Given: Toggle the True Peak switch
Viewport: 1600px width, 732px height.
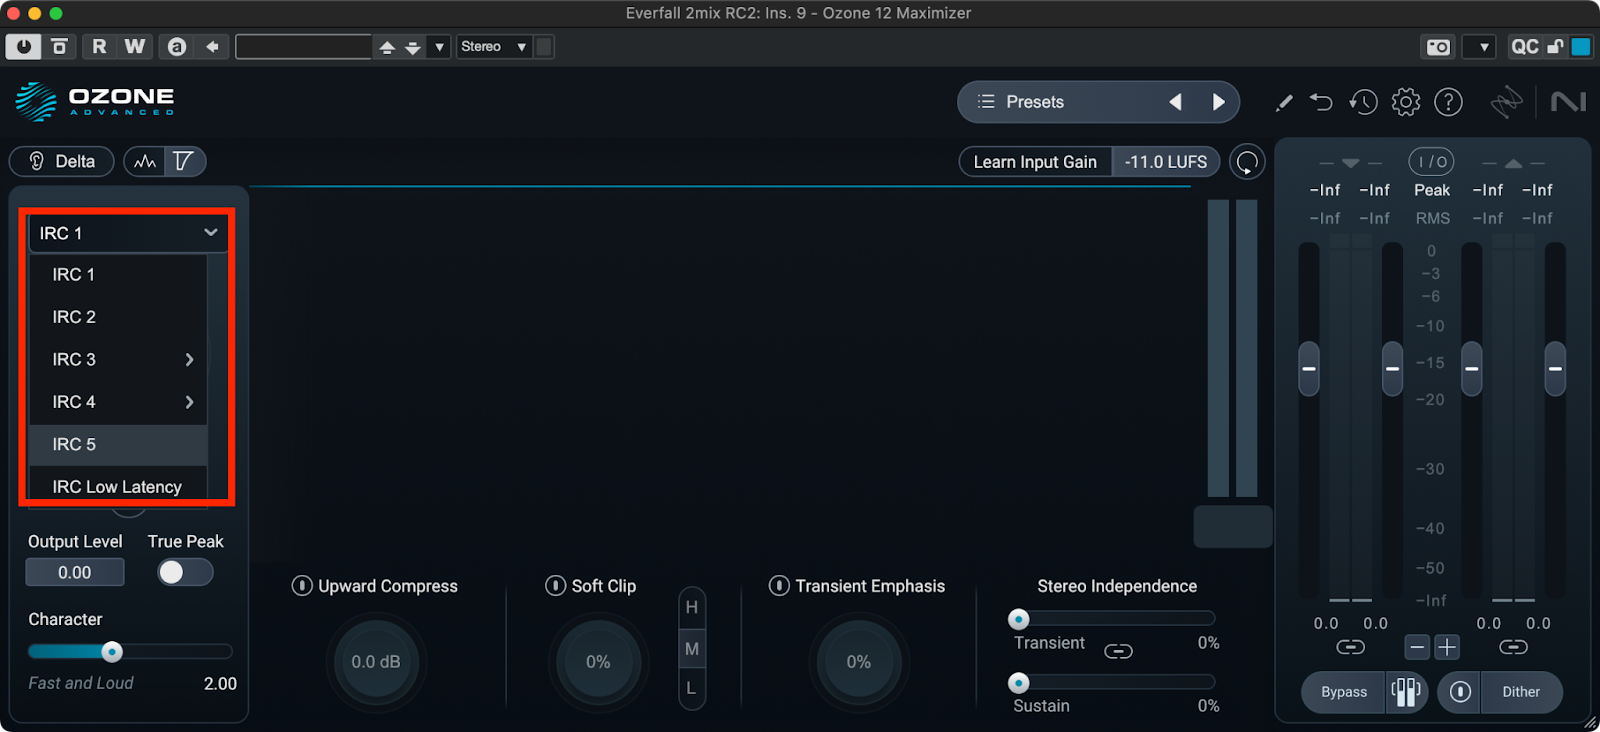Looking at the screenshot, I should [x=184, y=572].
